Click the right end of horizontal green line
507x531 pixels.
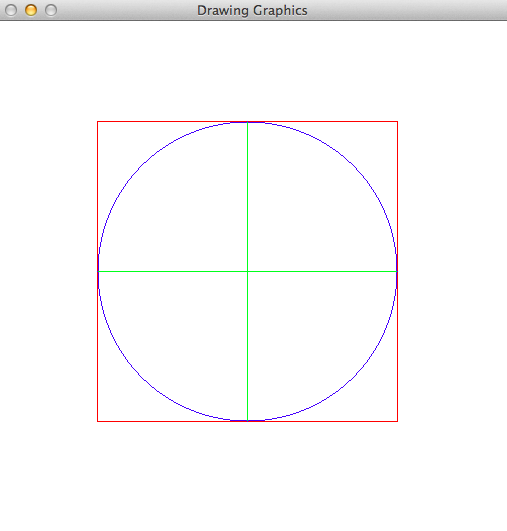pos(396,271)
